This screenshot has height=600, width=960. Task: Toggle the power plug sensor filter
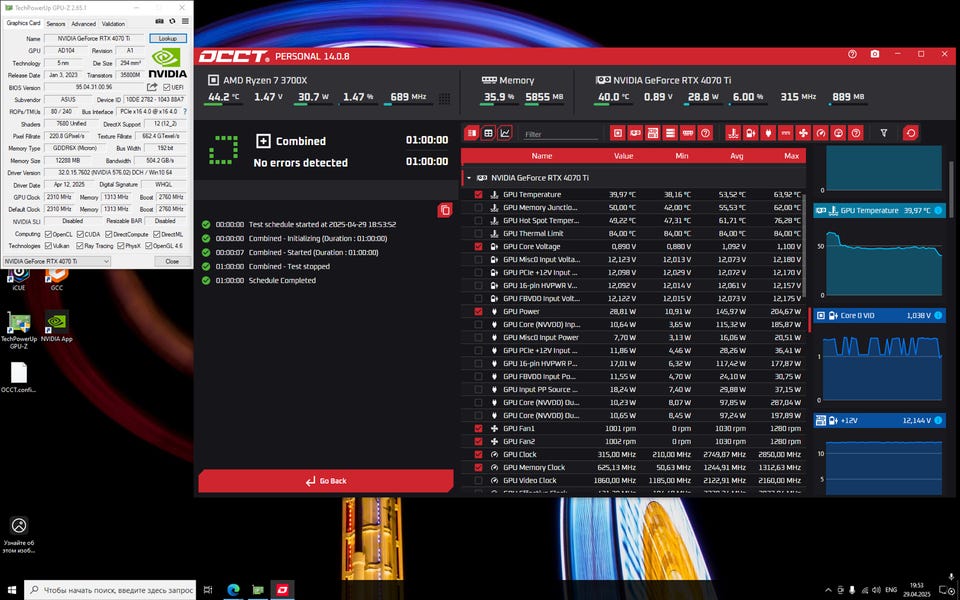pyautogui.click(x=768, y=133)
